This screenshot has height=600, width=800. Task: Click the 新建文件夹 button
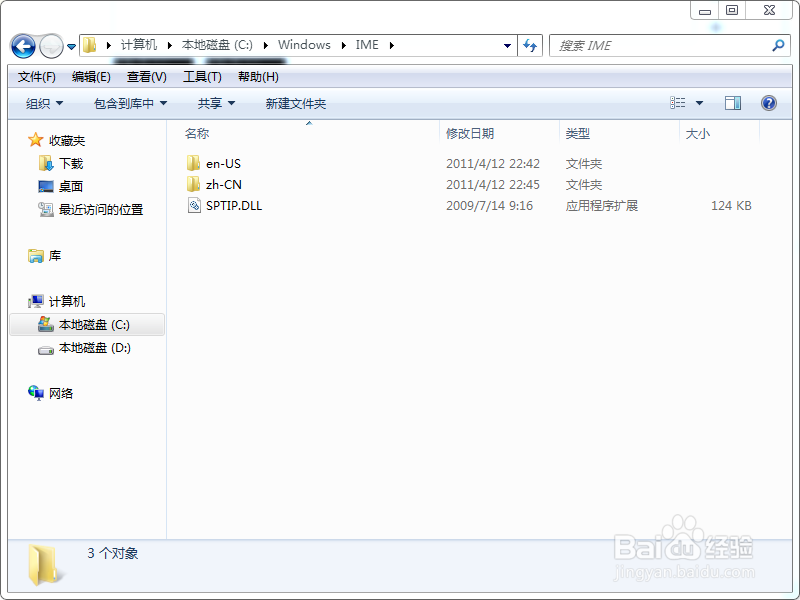pos(295,104)
